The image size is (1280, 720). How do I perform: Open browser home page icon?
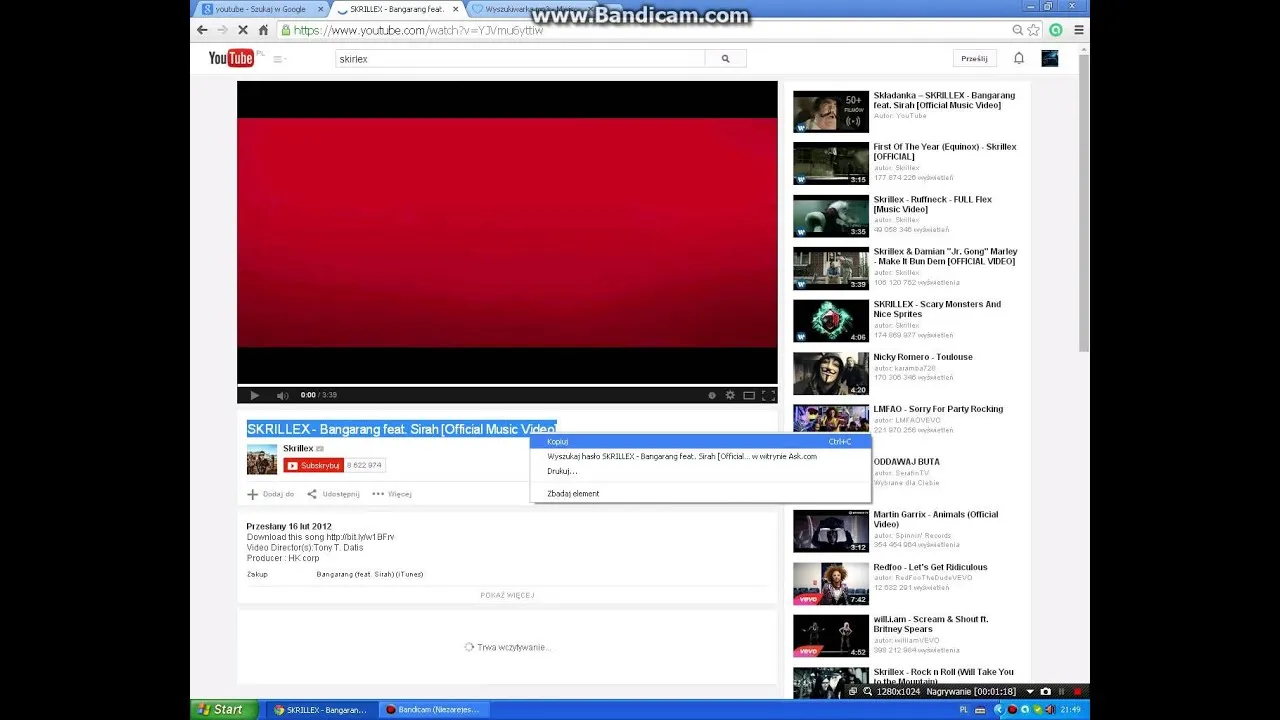click(x=263, y=30)
